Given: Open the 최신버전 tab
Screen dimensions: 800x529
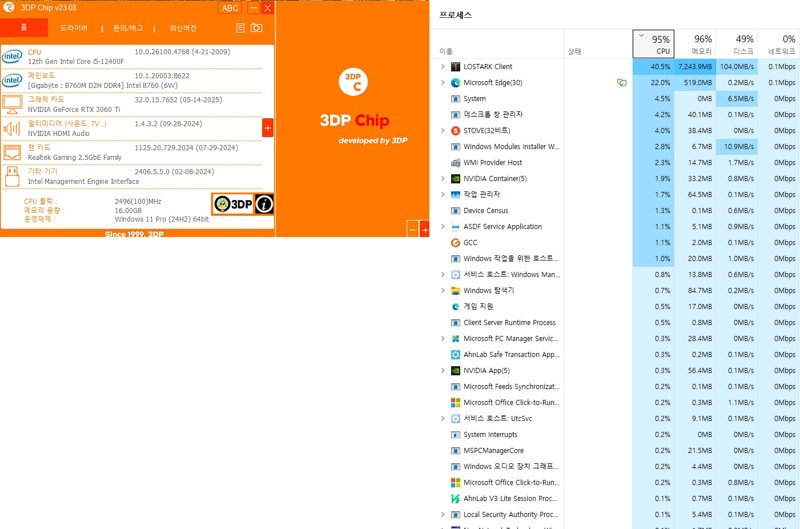Looking at the screenshot, I should pos(183,28).
